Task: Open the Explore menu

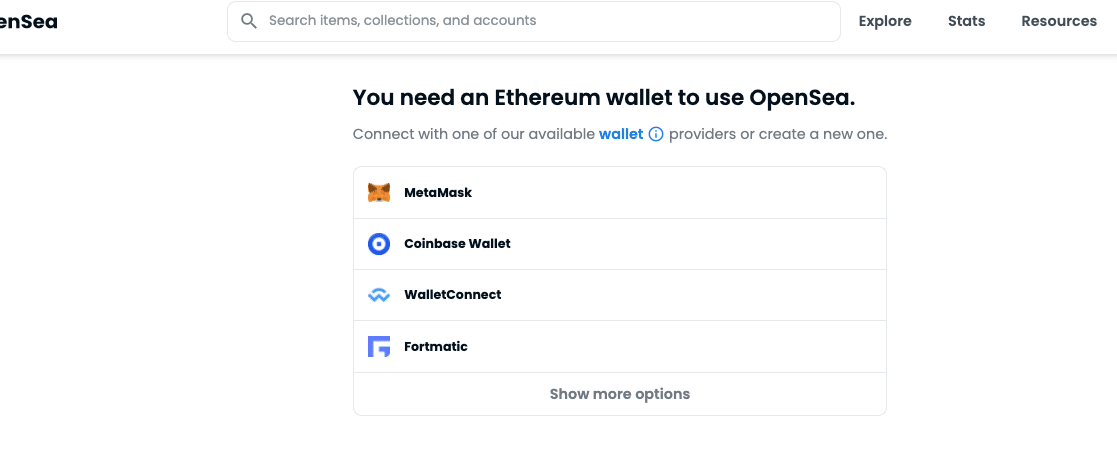Action: 885,21
